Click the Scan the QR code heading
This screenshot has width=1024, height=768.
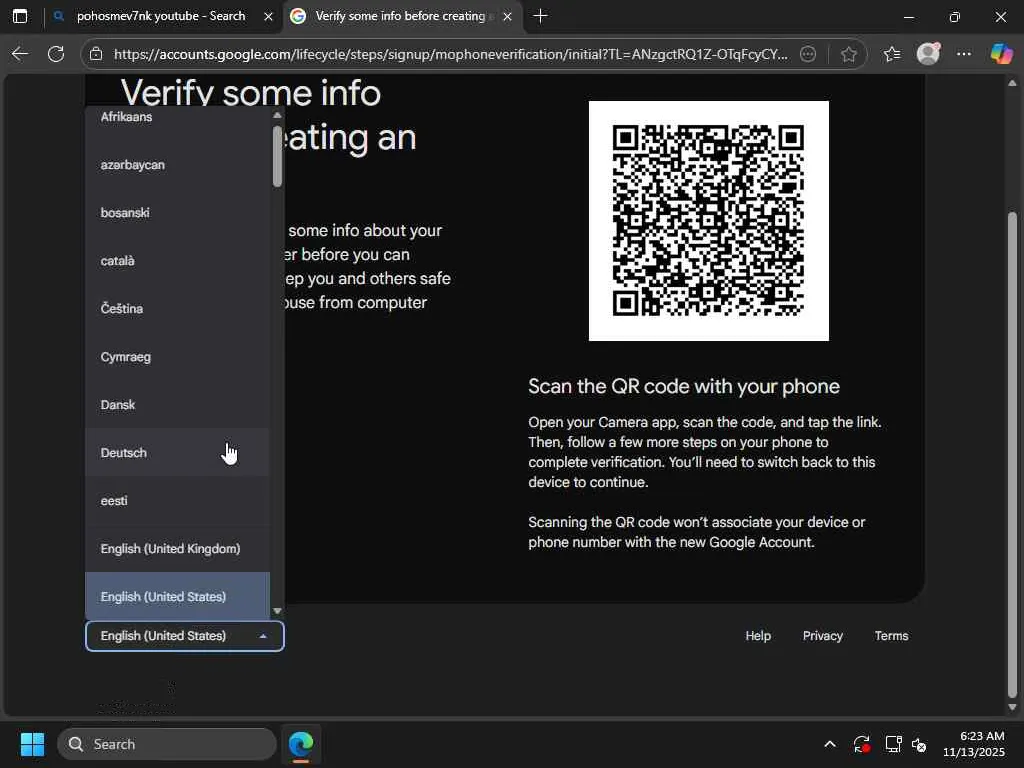[684, 387]
